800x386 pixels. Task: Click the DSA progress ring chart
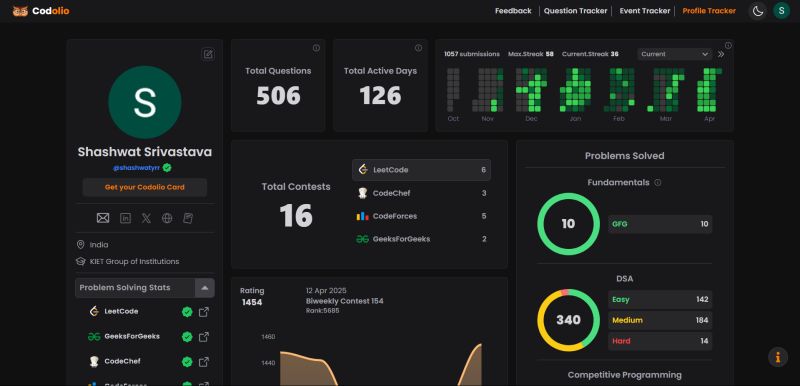(x=568, y=320)
